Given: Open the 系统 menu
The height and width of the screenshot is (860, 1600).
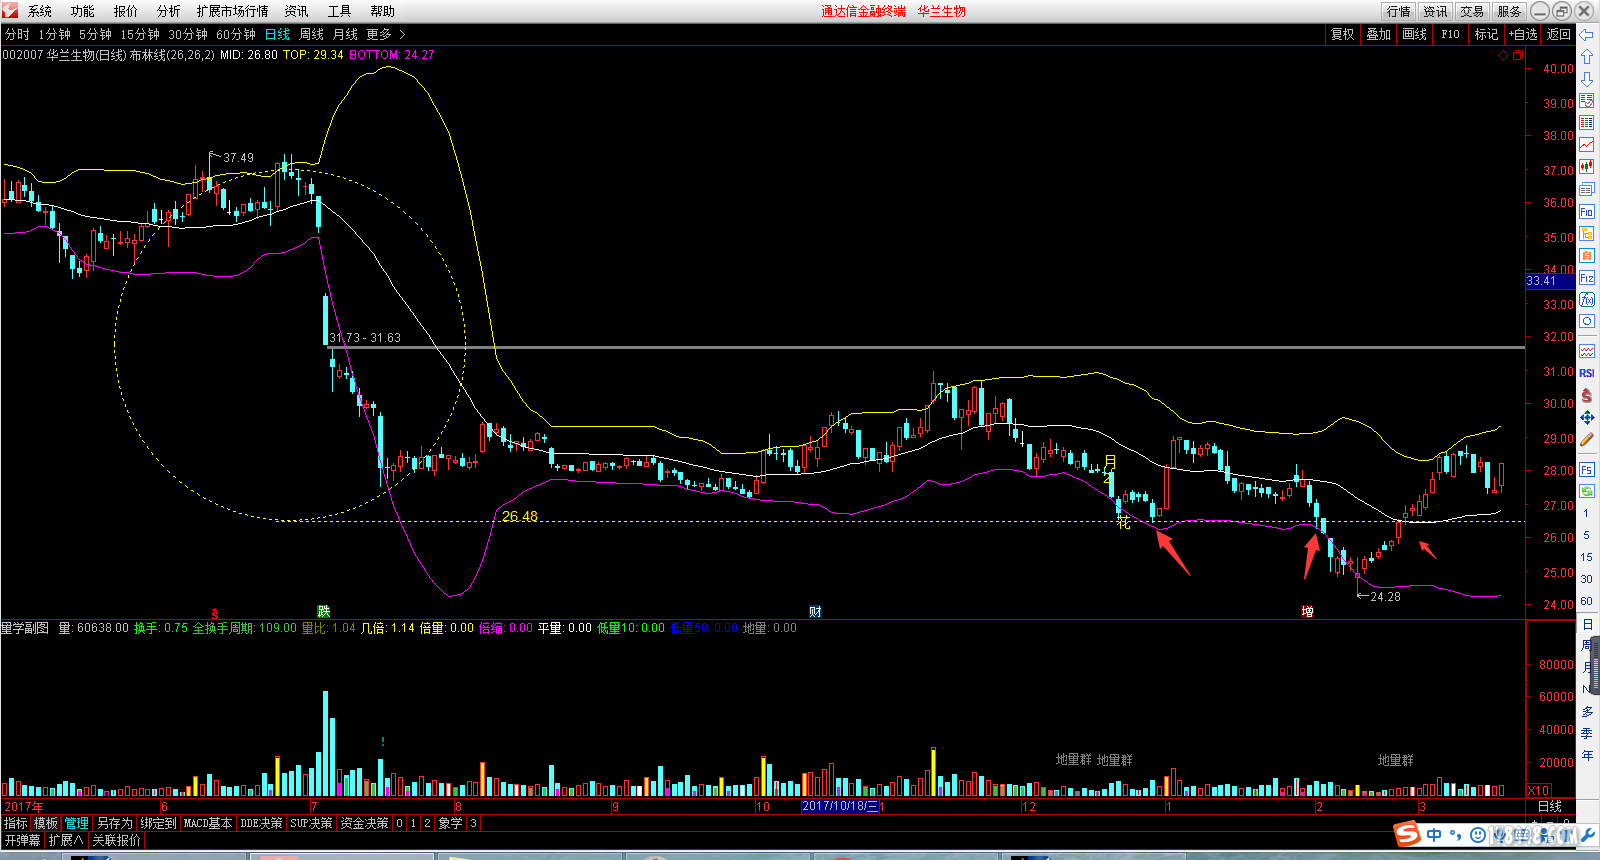Looking at the screenshot, I should [40, 11].
